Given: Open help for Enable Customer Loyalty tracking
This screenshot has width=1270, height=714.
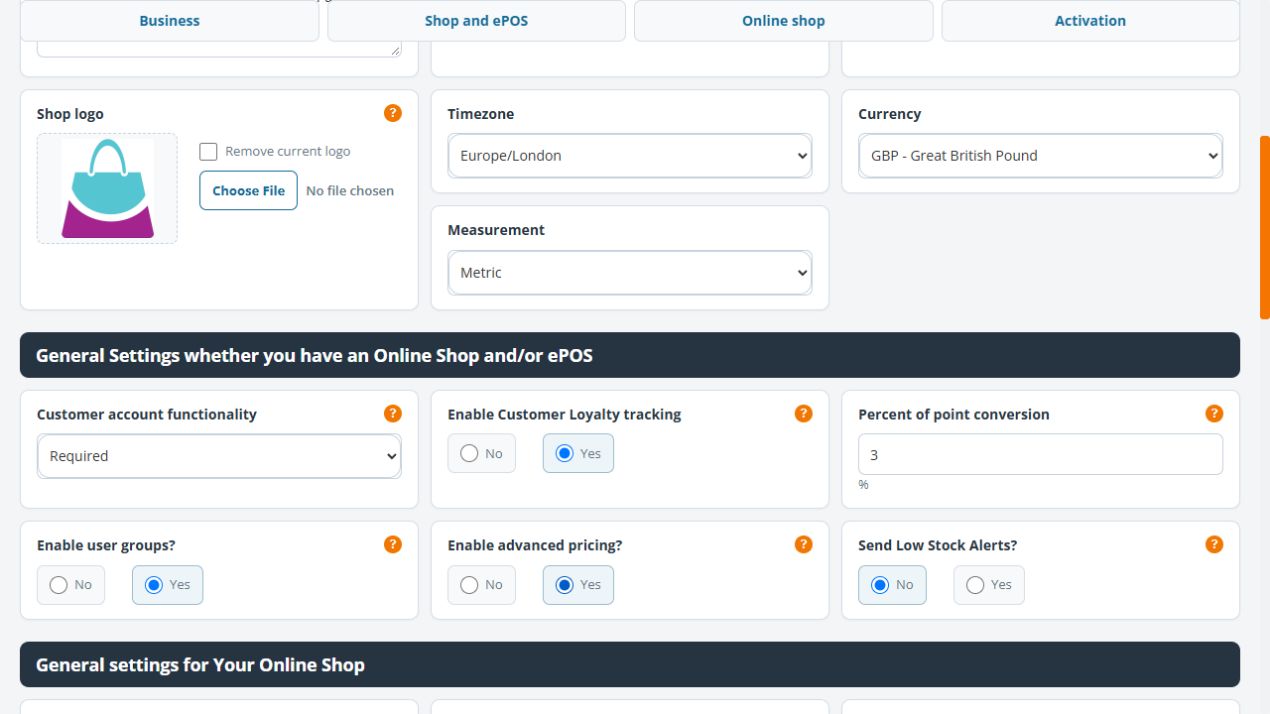Looking at the screenshot, I should tap(803, 413).
